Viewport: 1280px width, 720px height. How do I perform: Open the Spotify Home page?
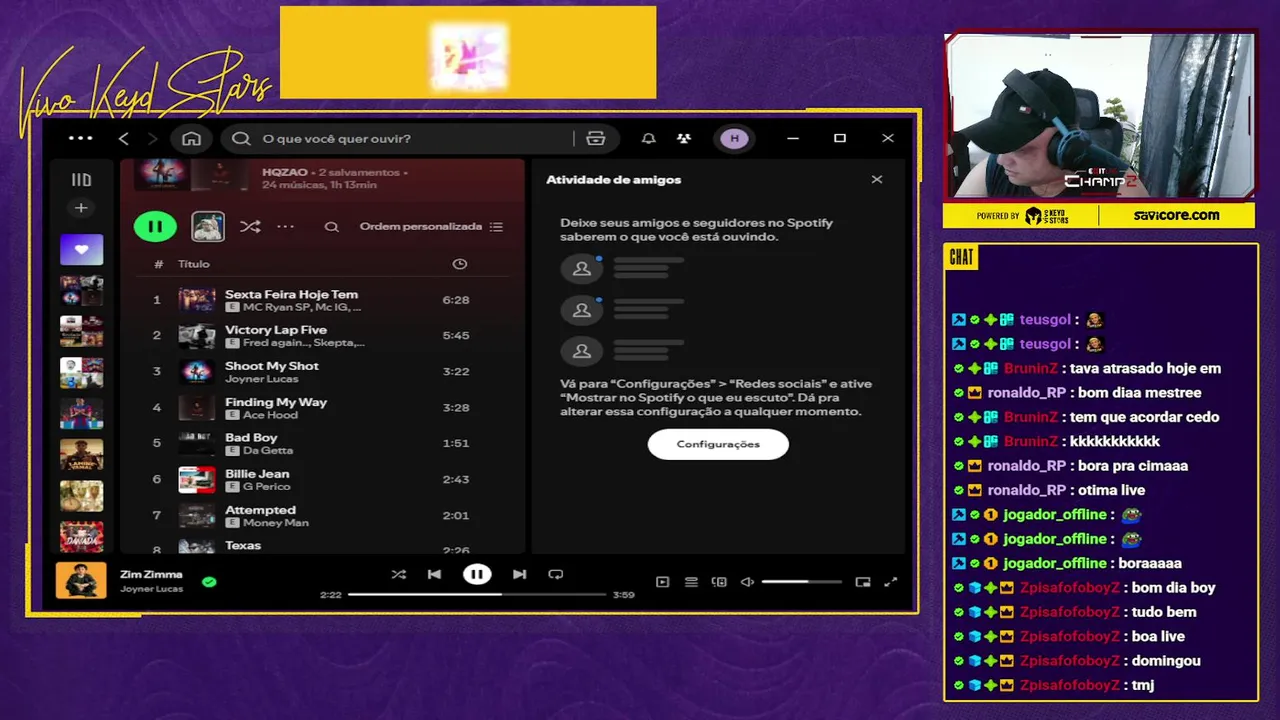(x=192, y=138)
